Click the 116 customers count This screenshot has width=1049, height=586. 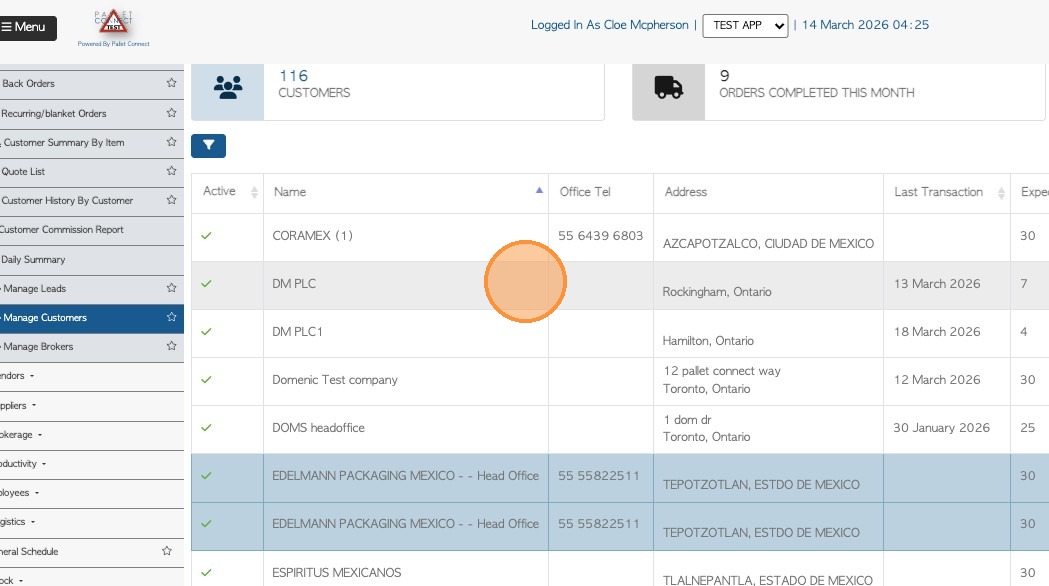pyautogui.click(x=293, y=76)
